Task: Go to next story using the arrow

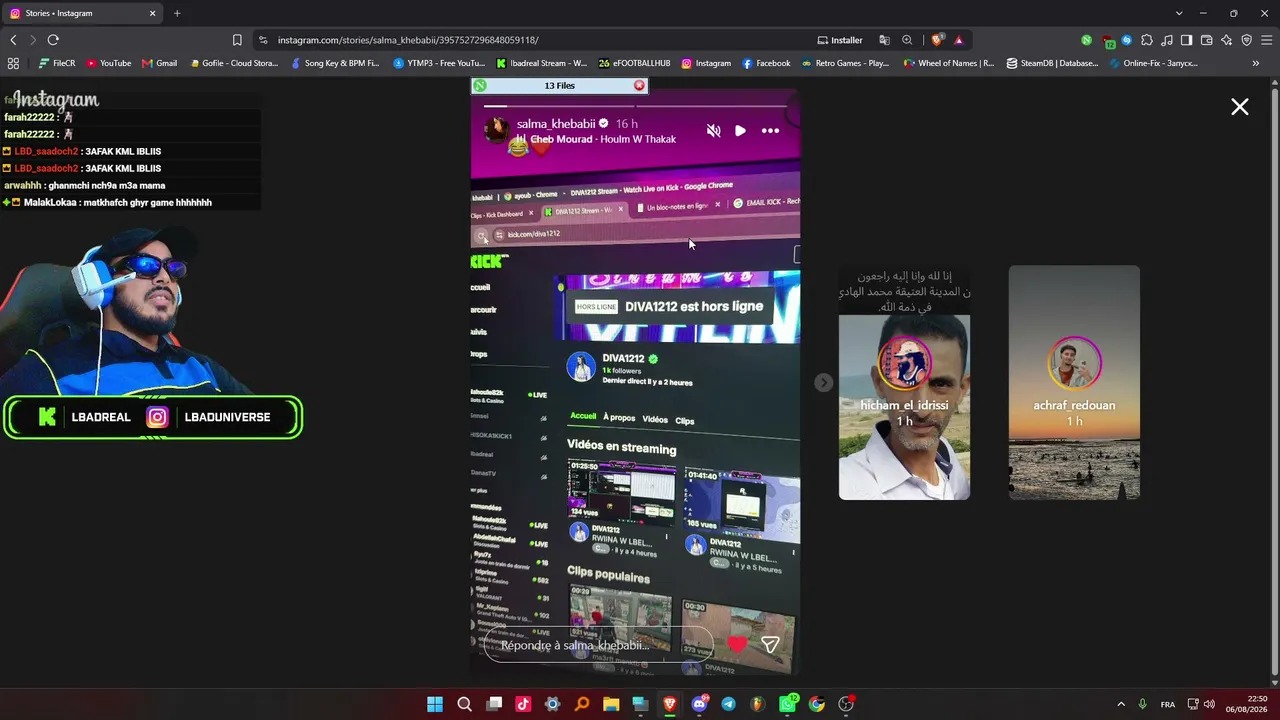Action: (823, 382)
